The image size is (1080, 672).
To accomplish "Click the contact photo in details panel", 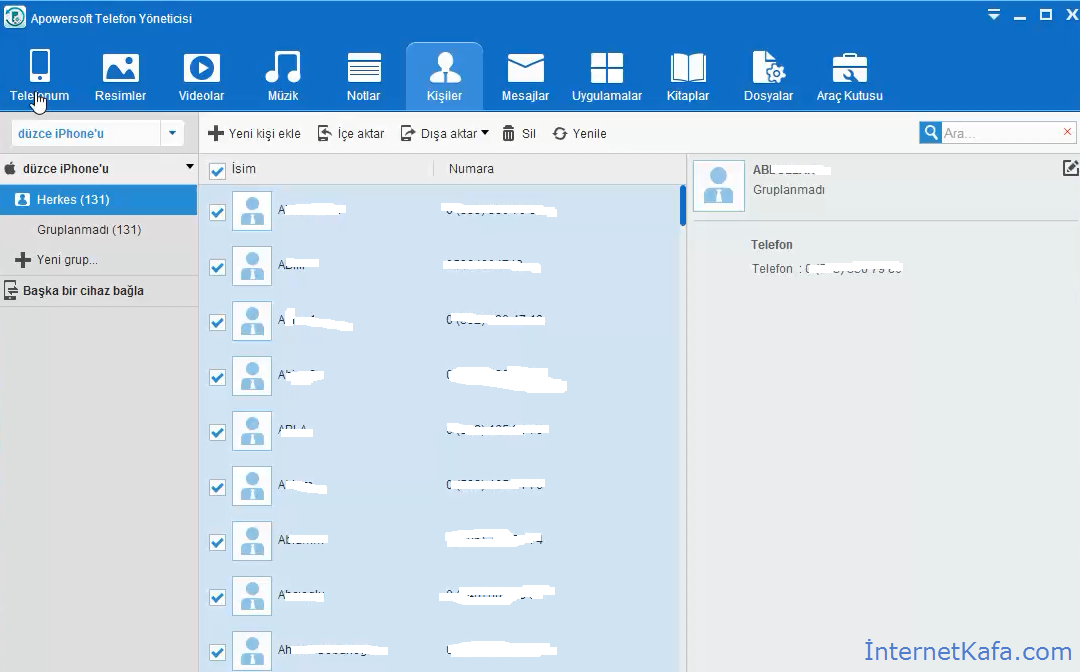I will pyautogui.click(x=718, y=186).
